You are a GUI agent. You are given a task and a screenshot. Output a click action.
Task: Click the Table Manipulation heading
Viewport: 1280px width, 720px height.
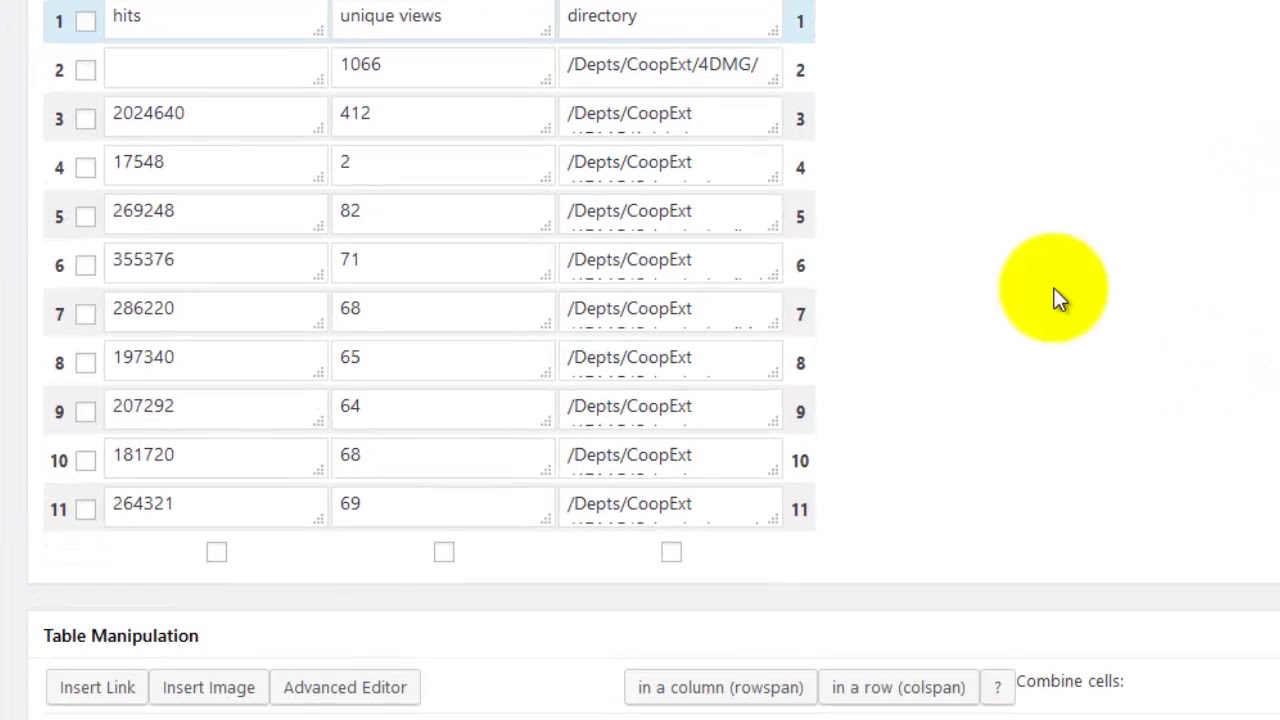pos(121,636)
